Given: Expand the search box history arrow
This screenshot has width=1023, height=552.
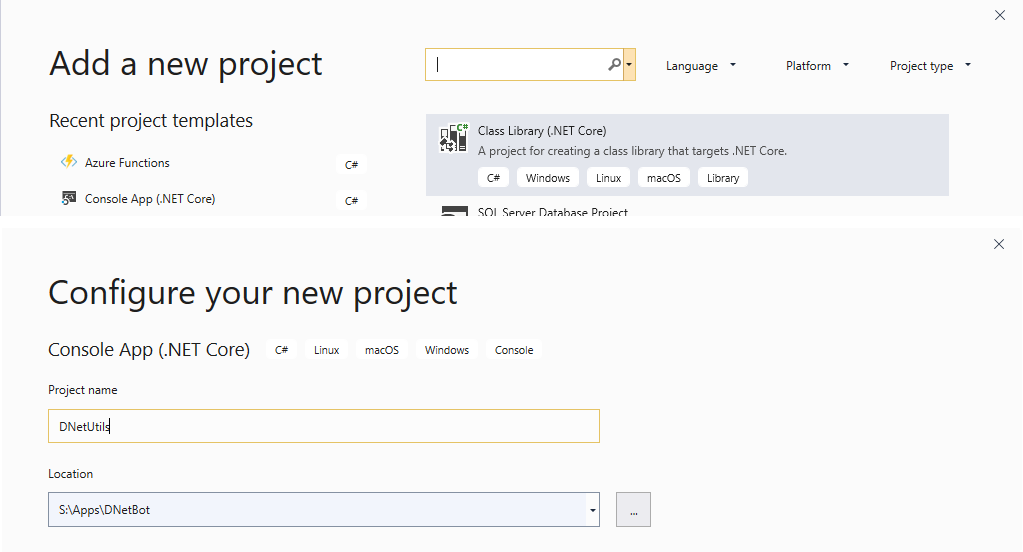Looking at the screenshot, I should 629,65.
